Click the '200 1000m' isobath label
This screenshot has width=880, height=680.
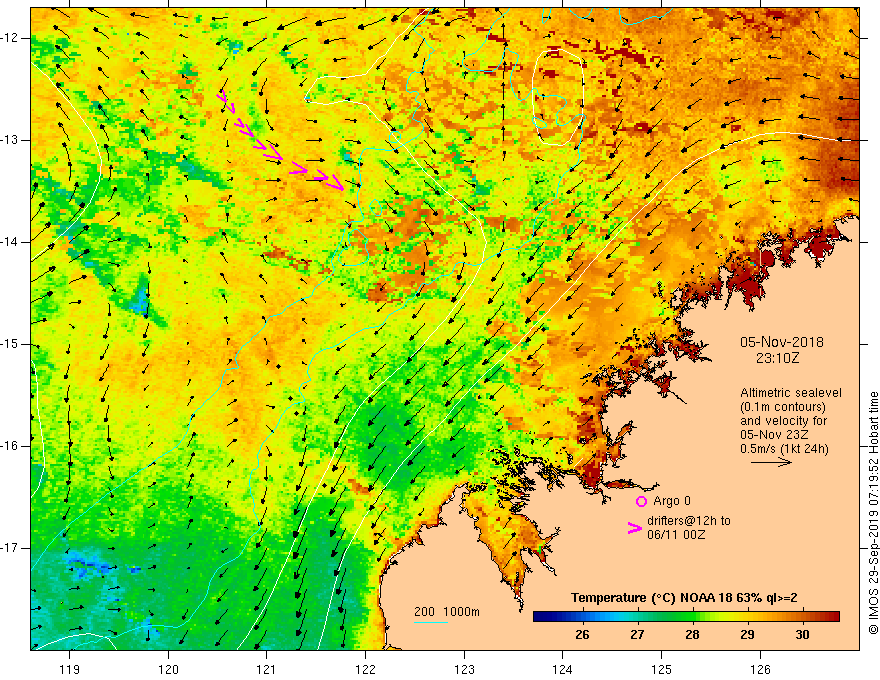tap(447, 612)
